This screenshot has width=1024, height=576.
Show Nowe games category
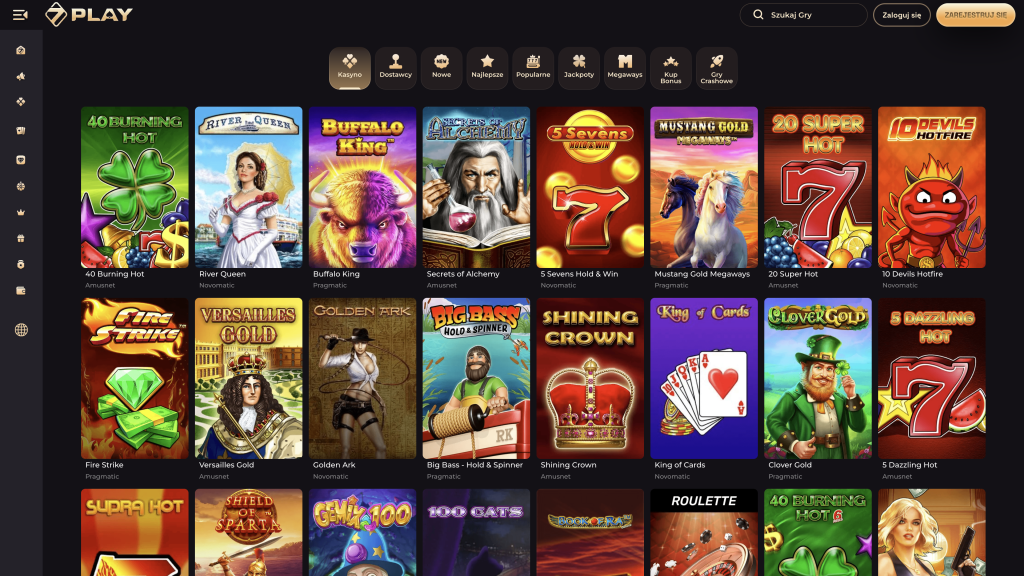pos(441,68)
